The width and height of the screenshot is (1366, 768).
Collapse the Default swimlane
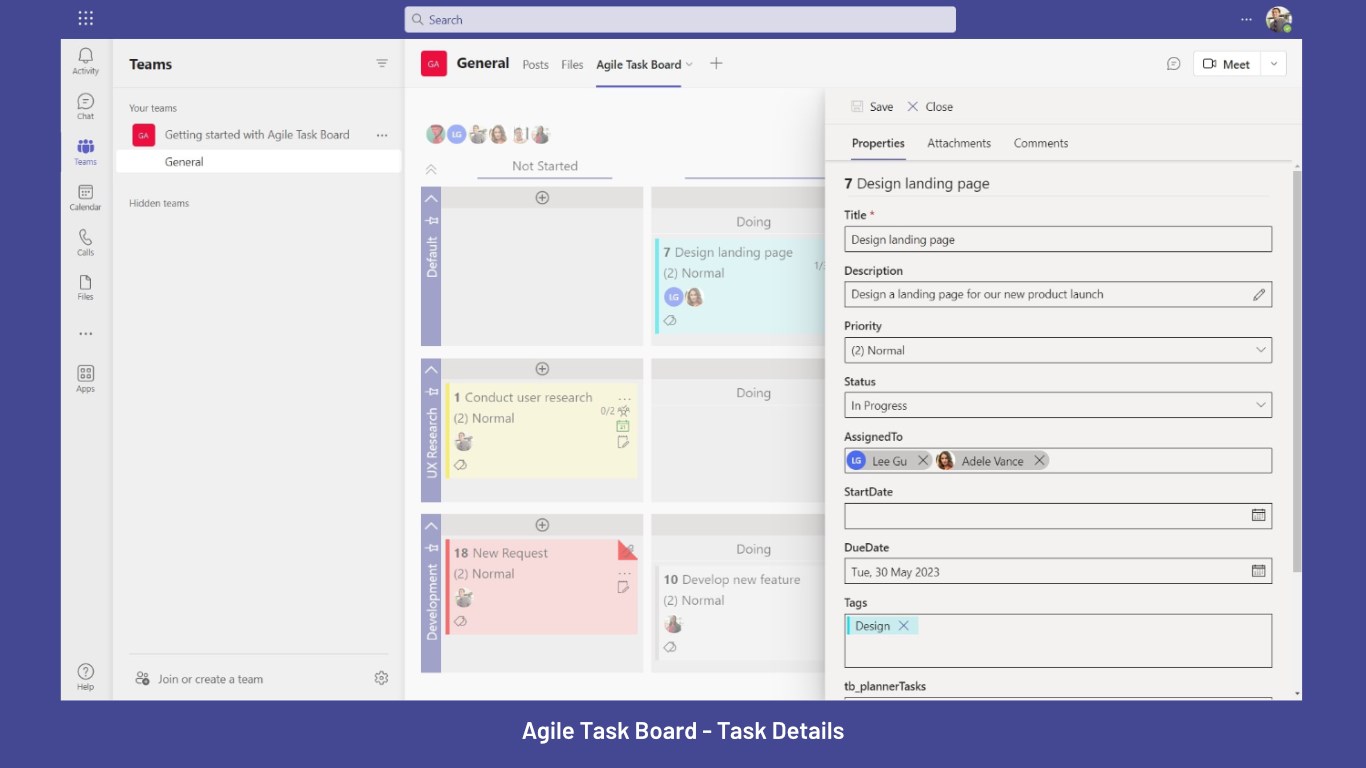pos(431,198)
